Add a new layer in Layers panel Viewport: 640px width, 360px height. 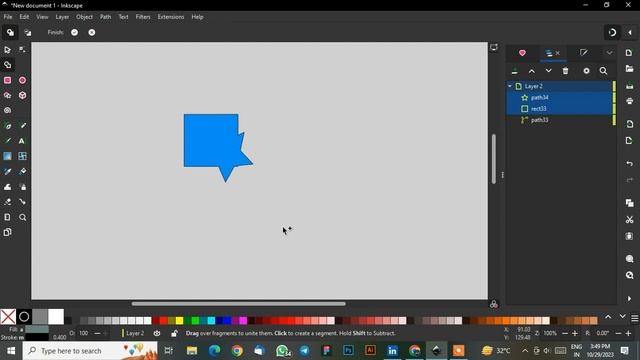(515, 71)
